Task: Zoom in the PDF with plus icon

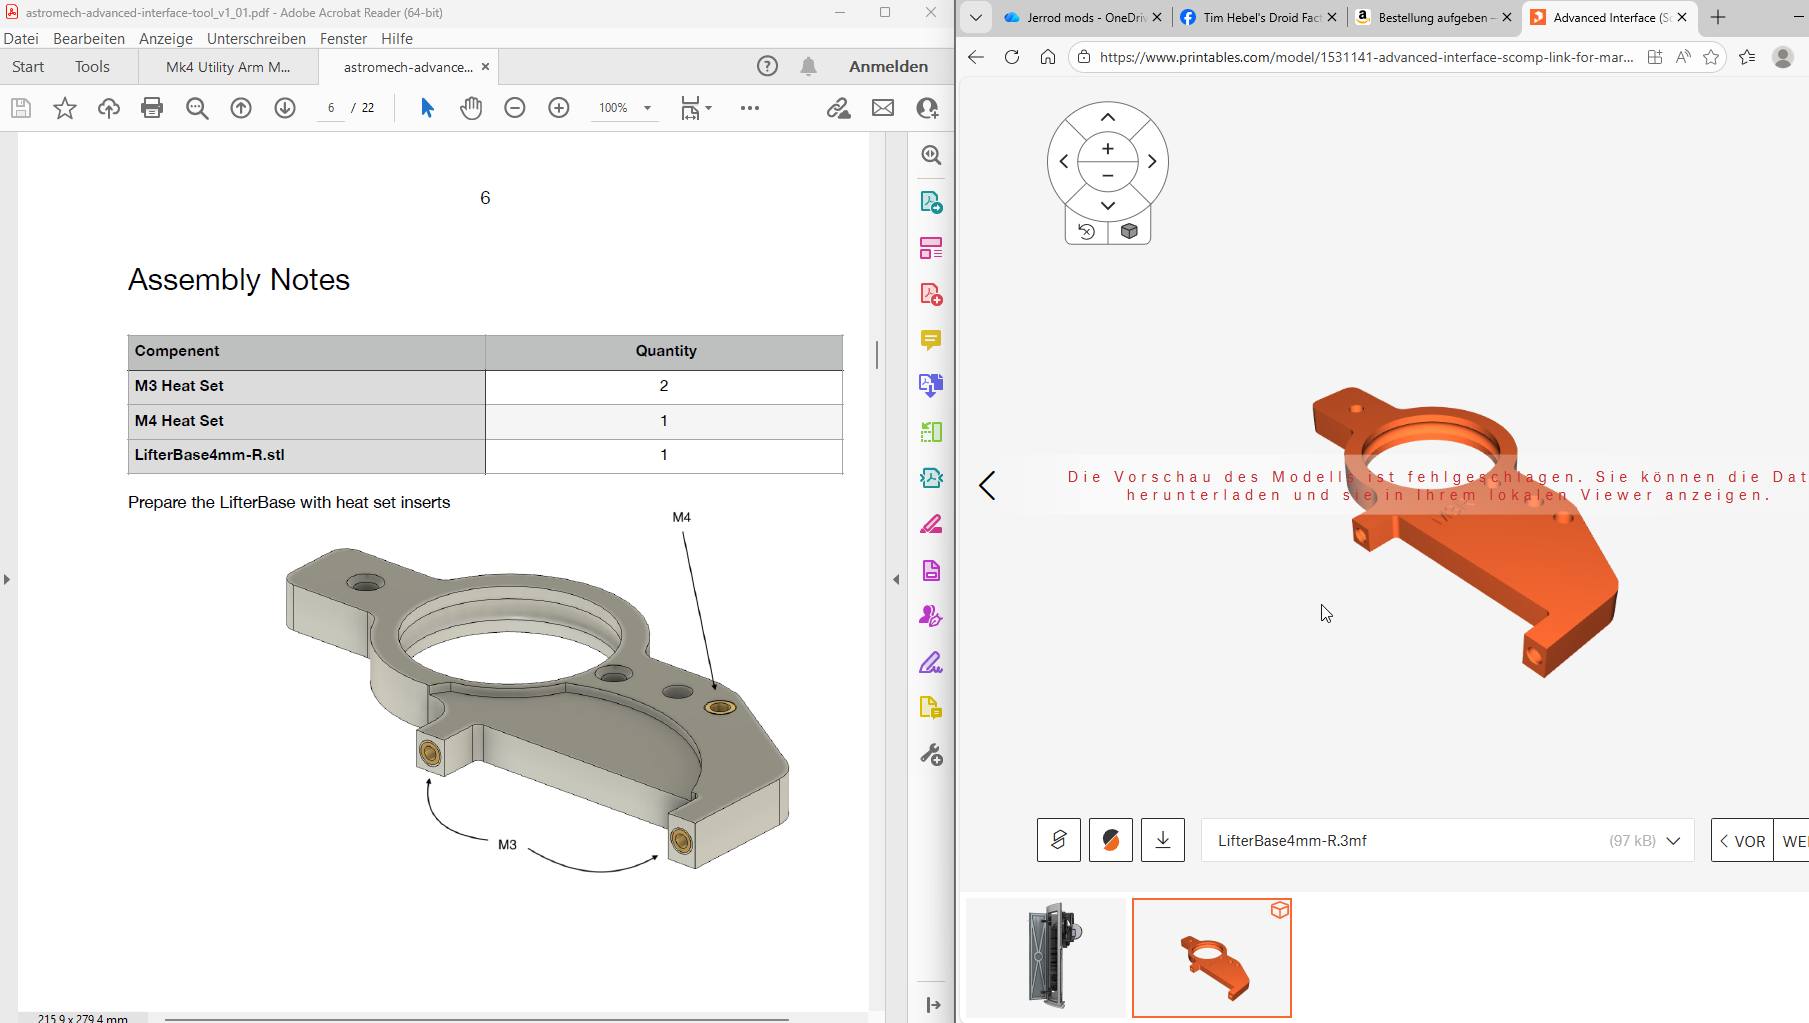Action: coord(559,108)
